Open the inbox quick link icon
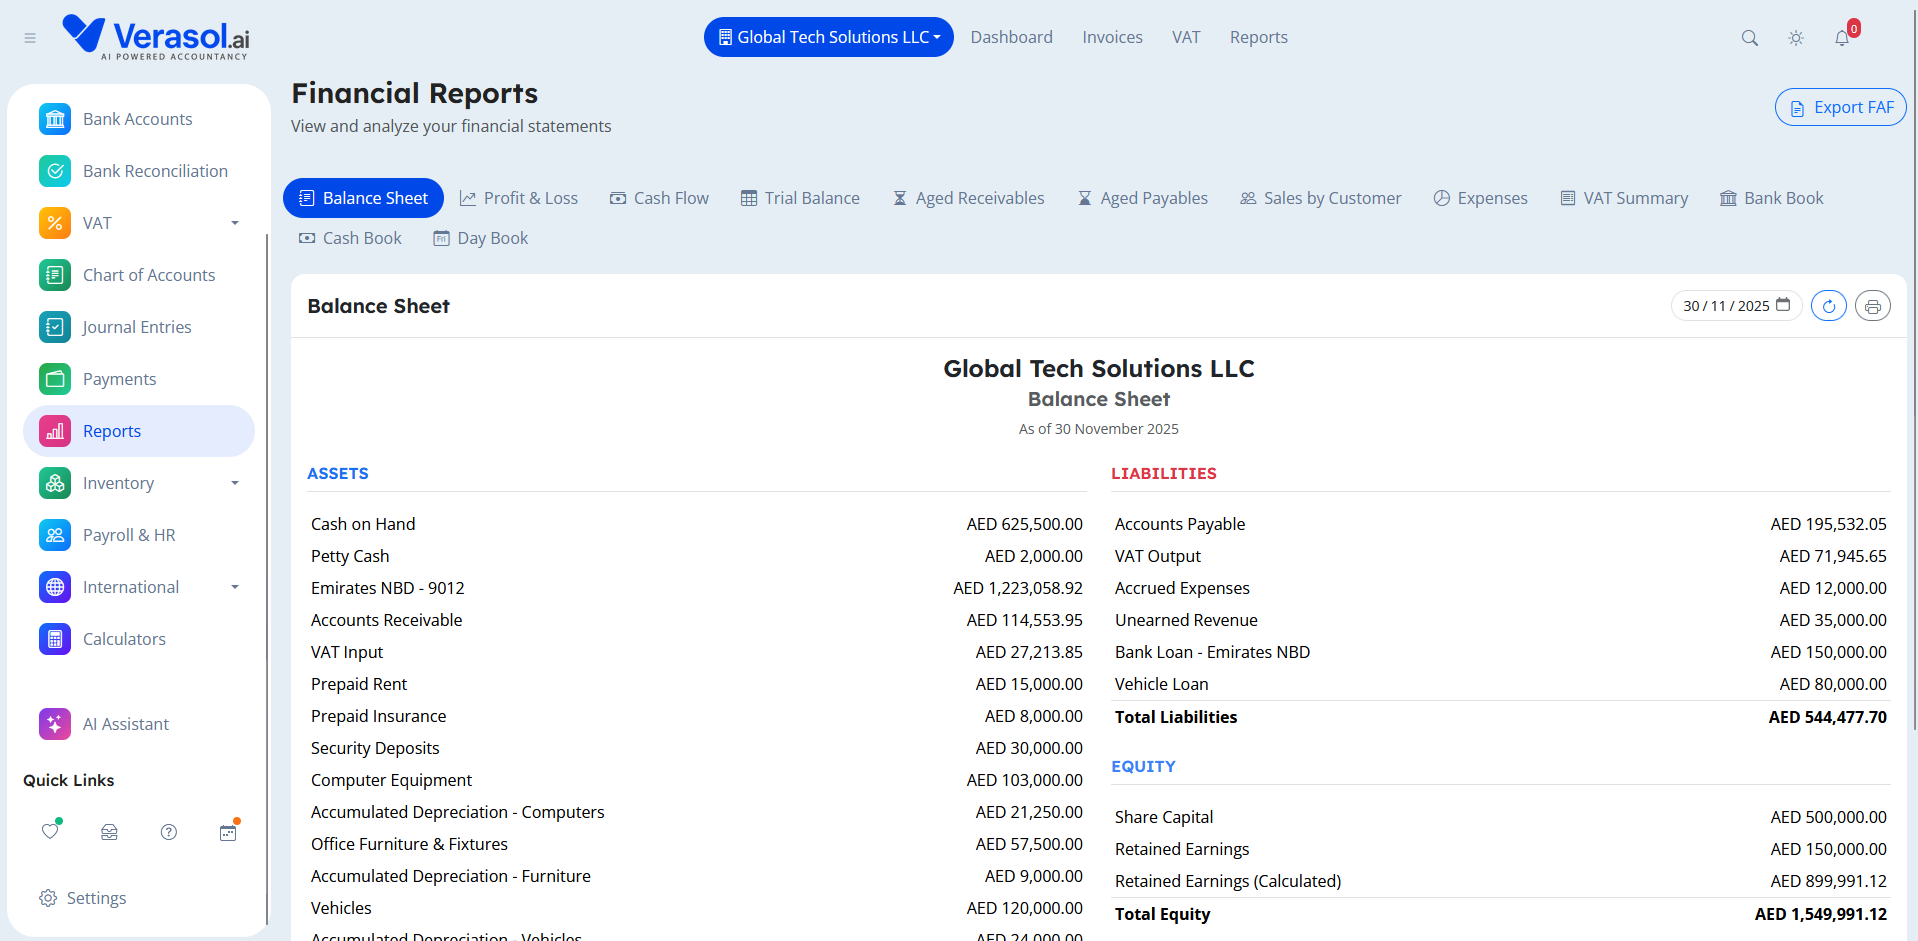1918x941 pixels. (110, 832)
